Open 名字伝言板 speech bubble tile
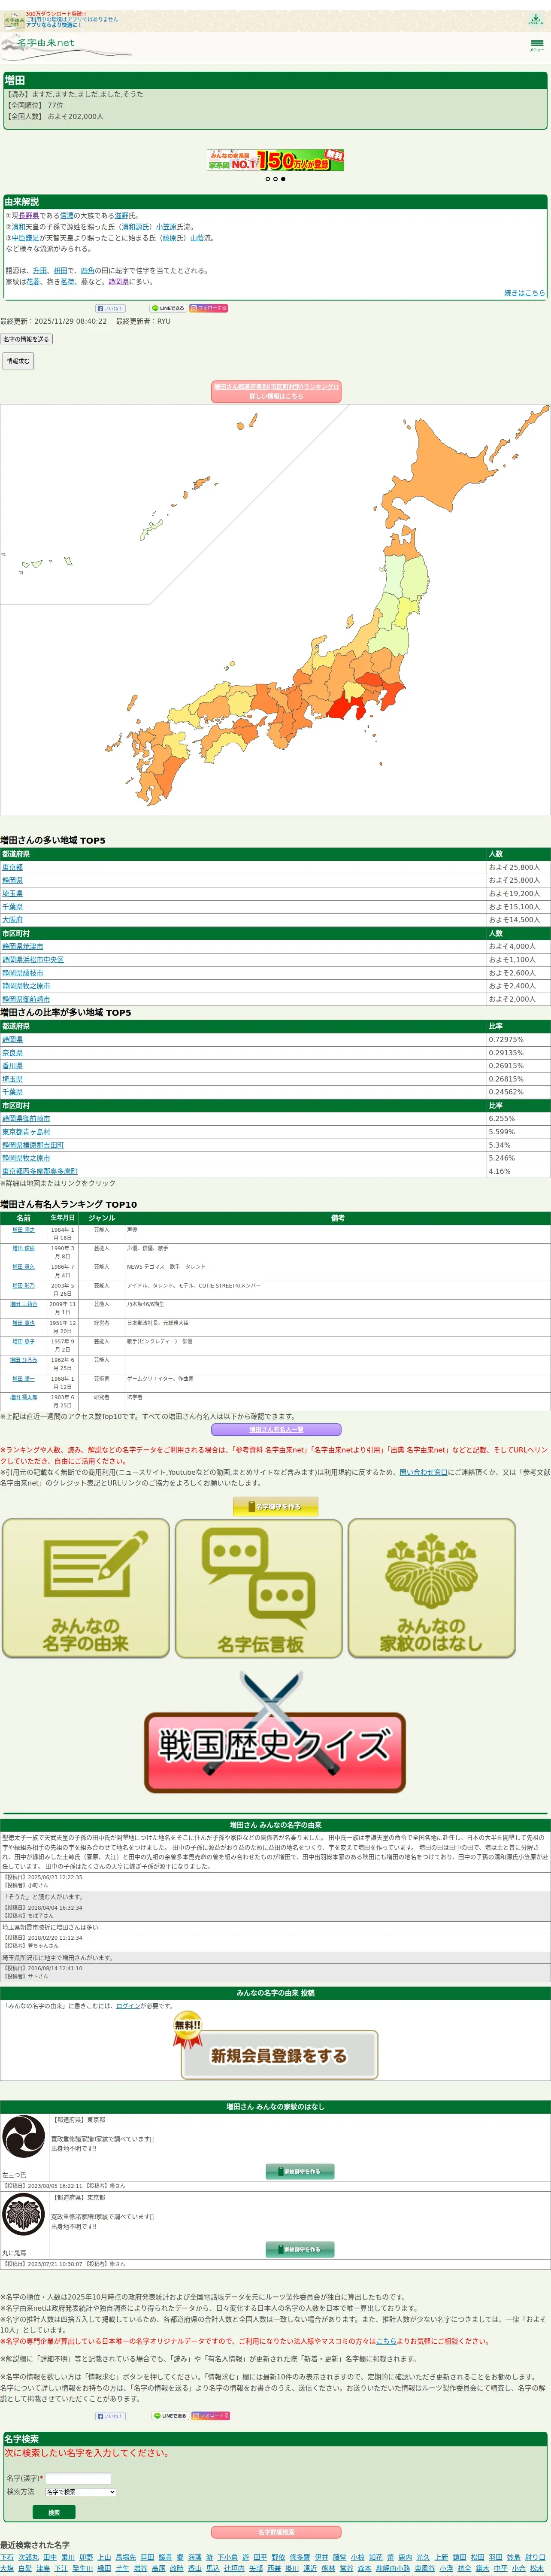551x2576 pixels. coord(259,1588)
